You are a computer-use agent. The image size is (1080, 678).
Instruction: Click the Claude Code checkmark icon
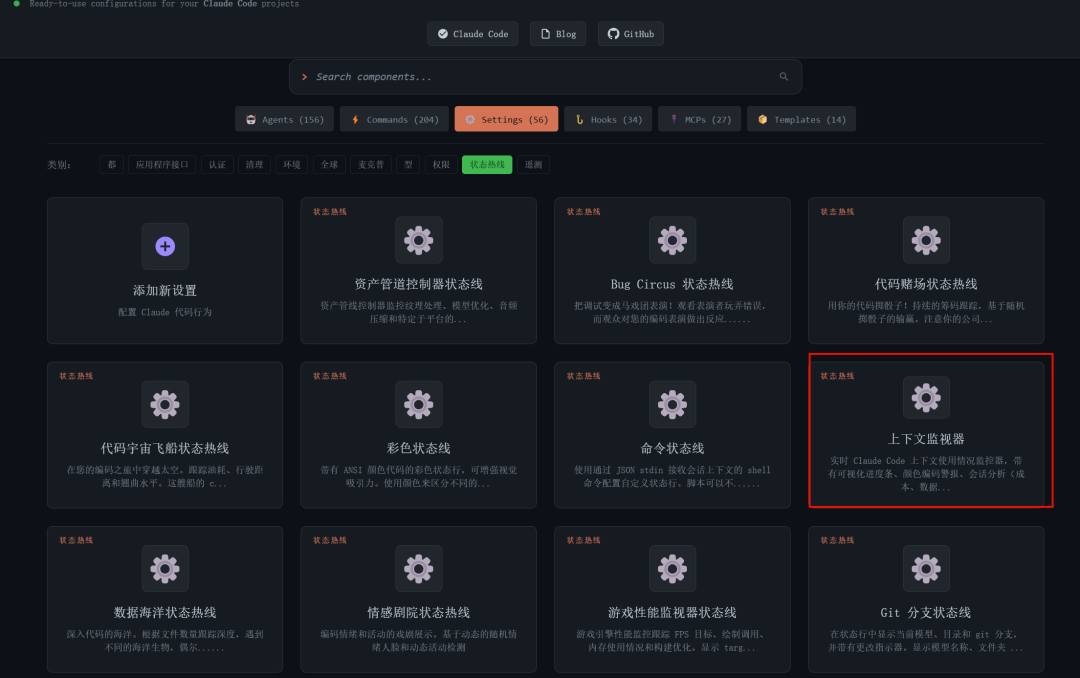443,34
